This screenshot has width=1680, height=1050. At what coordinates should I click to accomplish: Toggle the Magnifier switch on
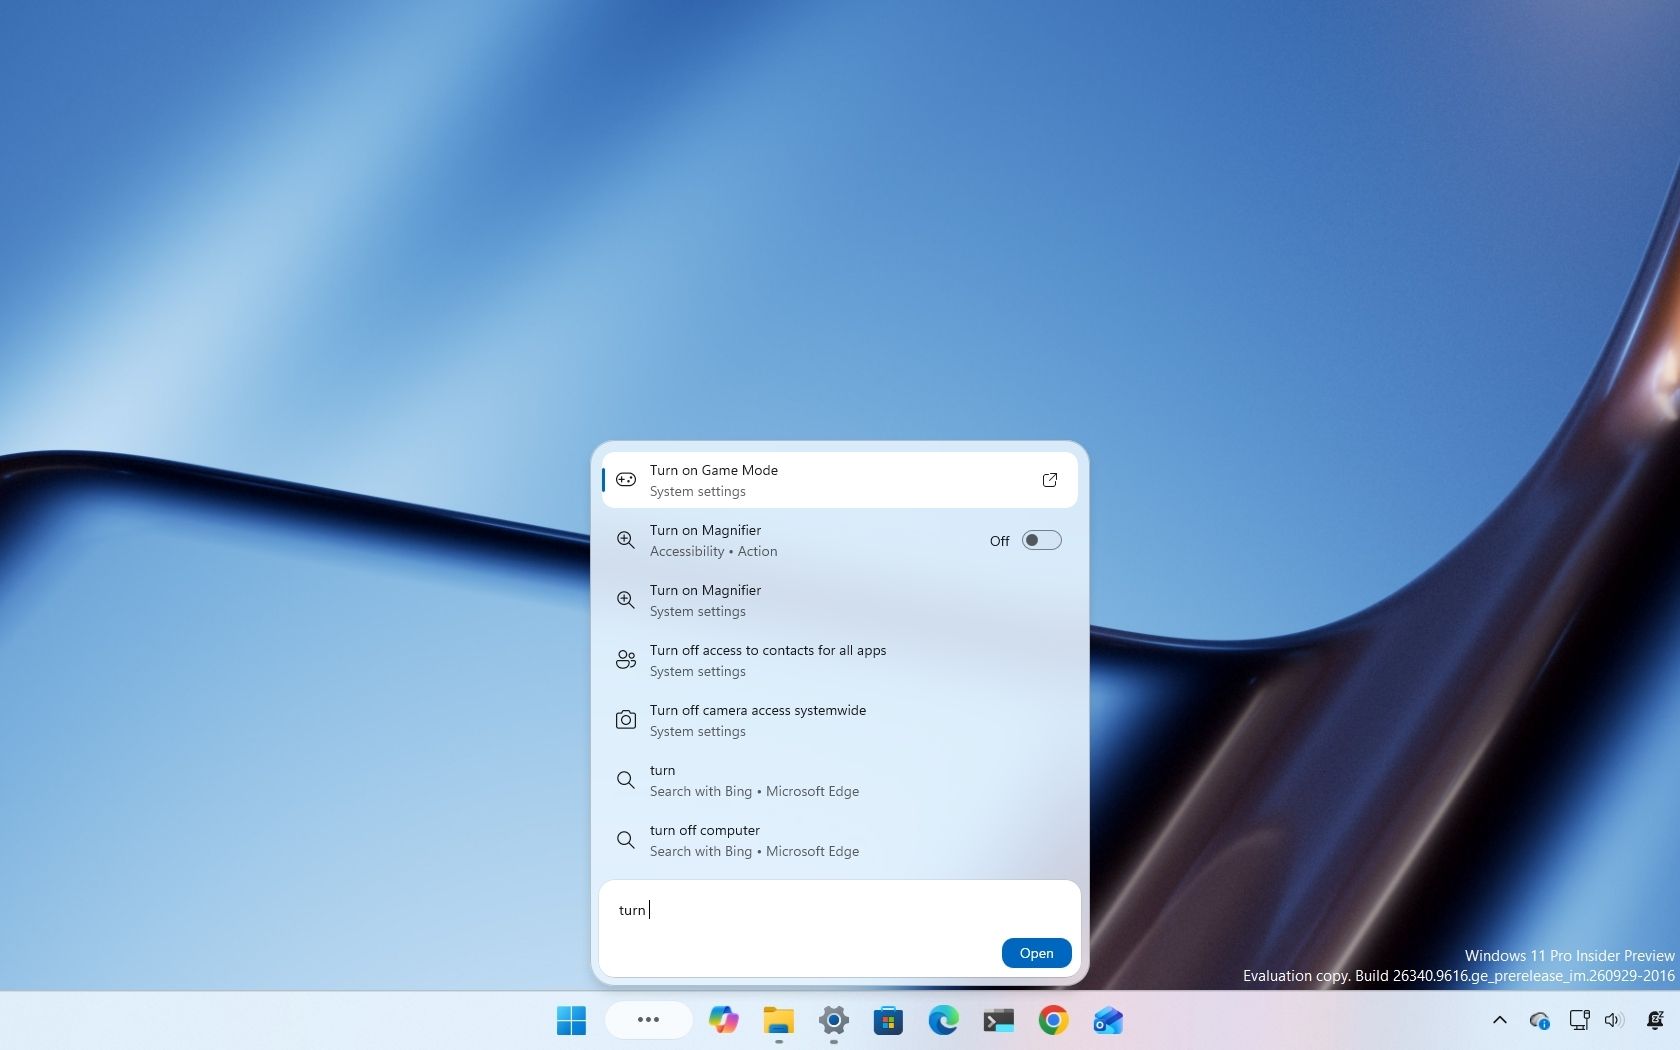coord(1041,540)
